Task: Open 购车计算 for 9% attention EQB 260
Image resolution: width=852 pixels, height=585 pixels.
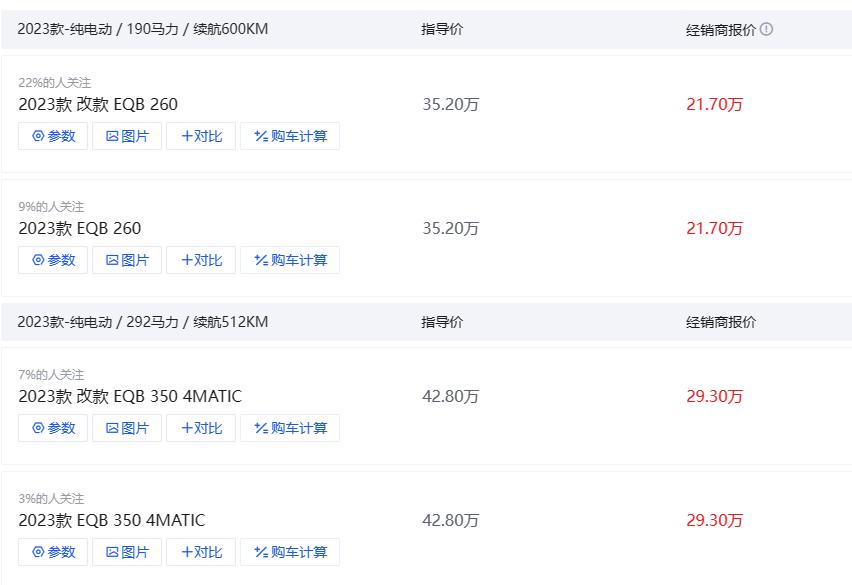Action: coord(290,260)
